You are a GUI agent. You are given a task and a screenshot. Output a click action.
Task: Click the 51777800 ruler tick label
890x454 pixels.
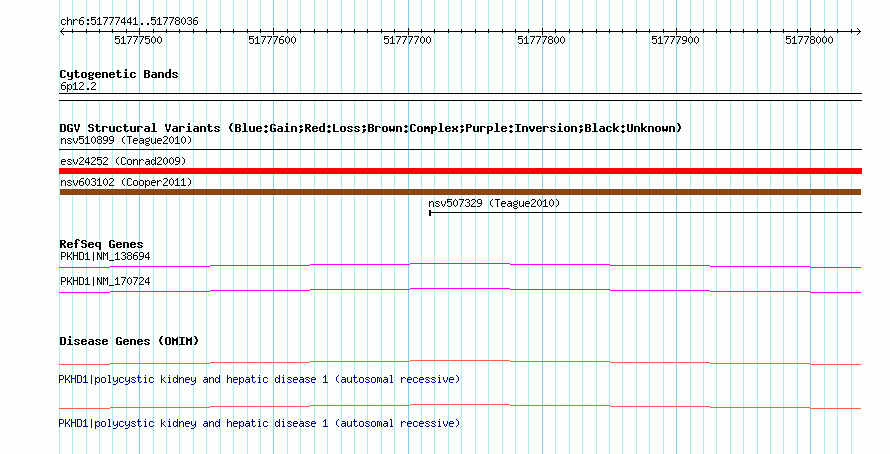click(x=541, y=40)
